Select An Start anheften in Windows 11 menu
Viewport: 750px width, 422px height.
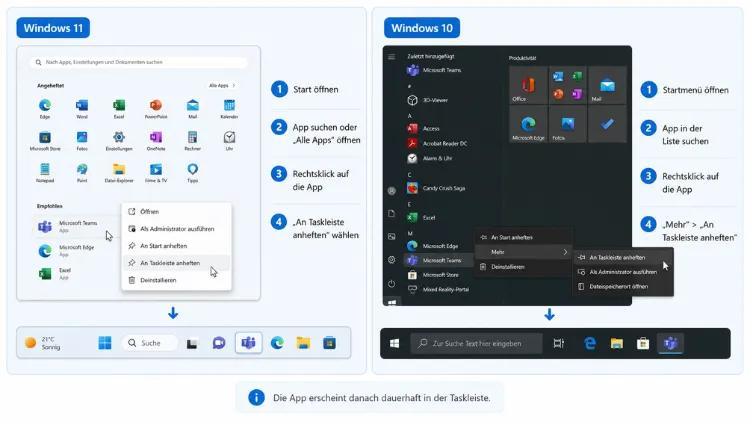[x=176, y=246]
